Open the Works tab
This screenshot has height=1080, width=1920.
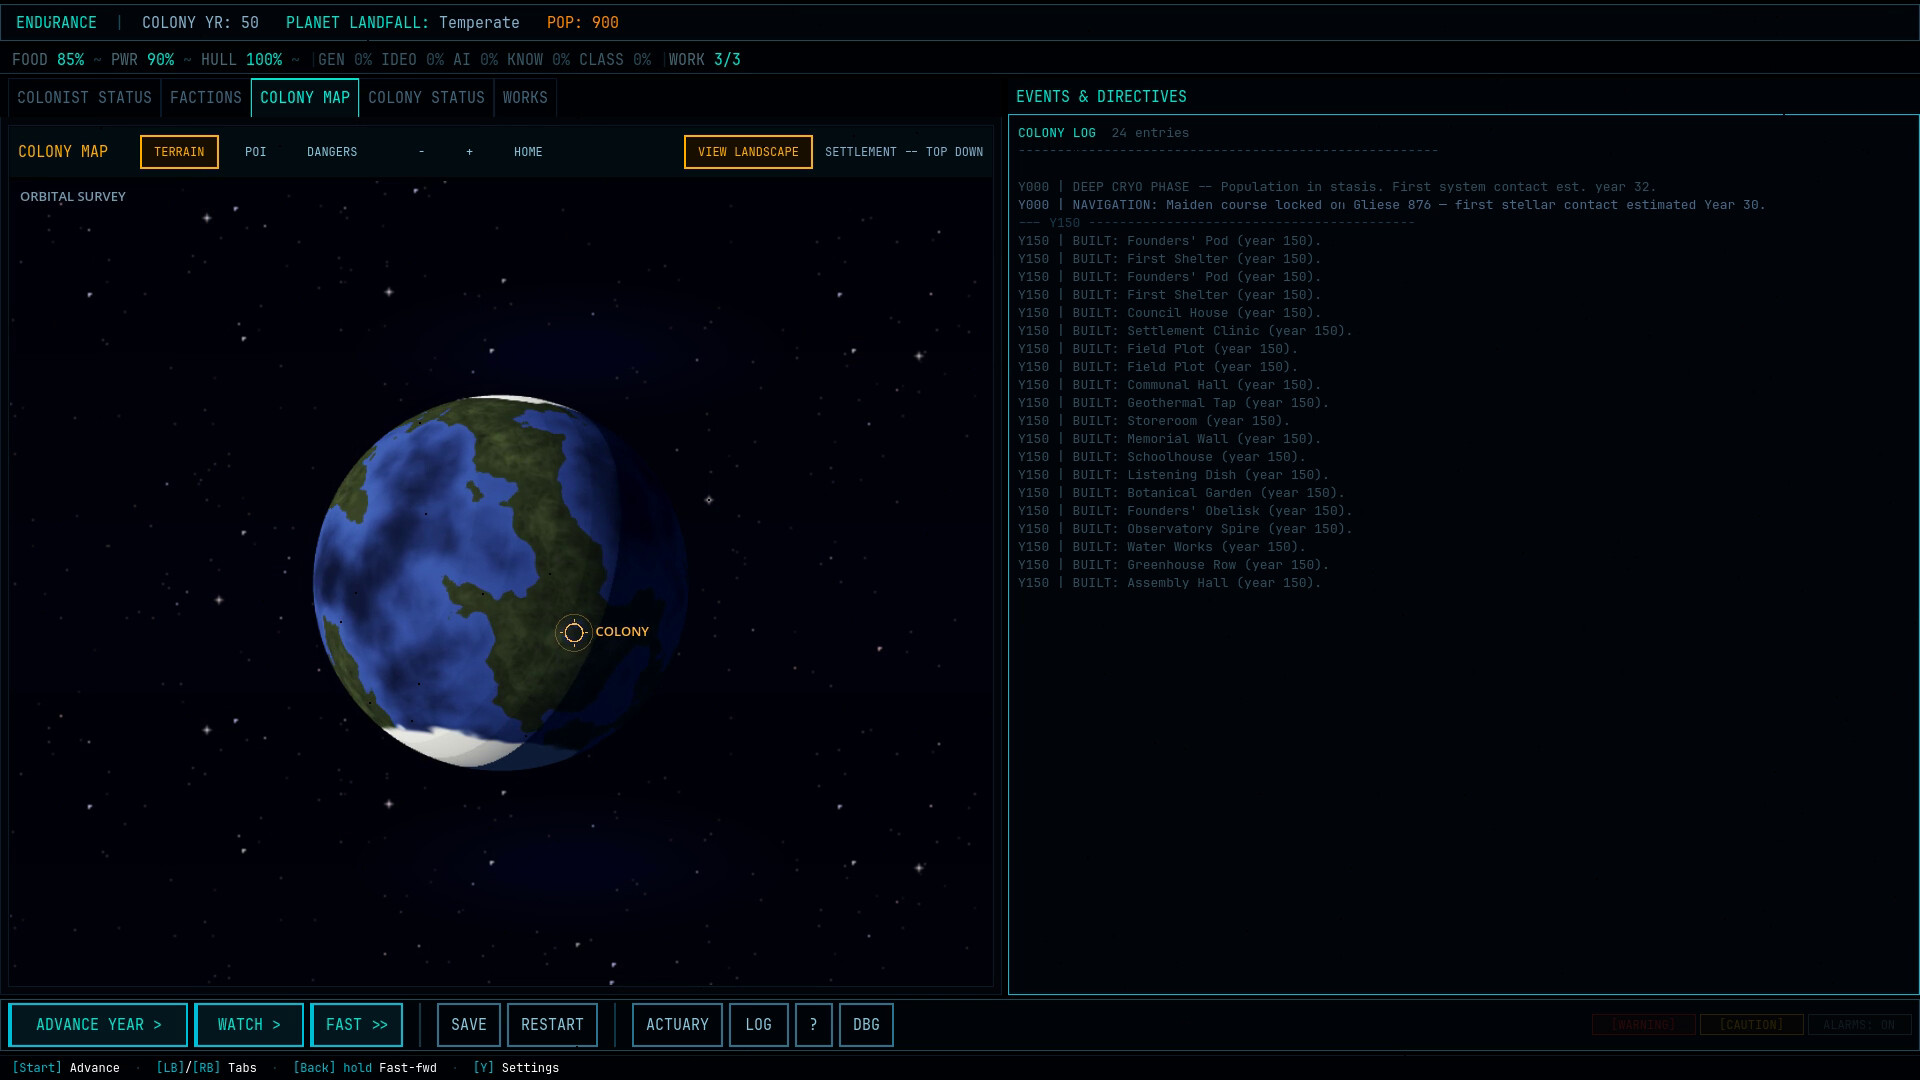point(525,98)
